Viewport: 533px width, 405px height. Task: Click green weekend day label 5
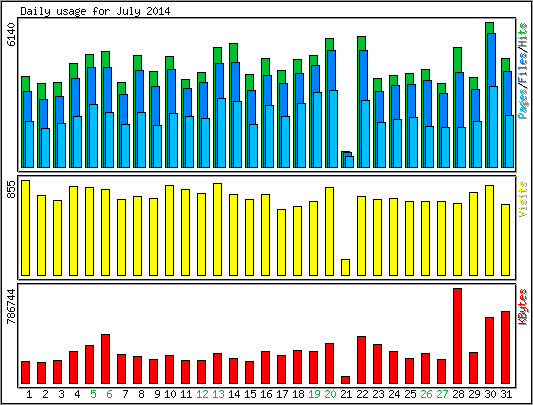coord(93,394)
